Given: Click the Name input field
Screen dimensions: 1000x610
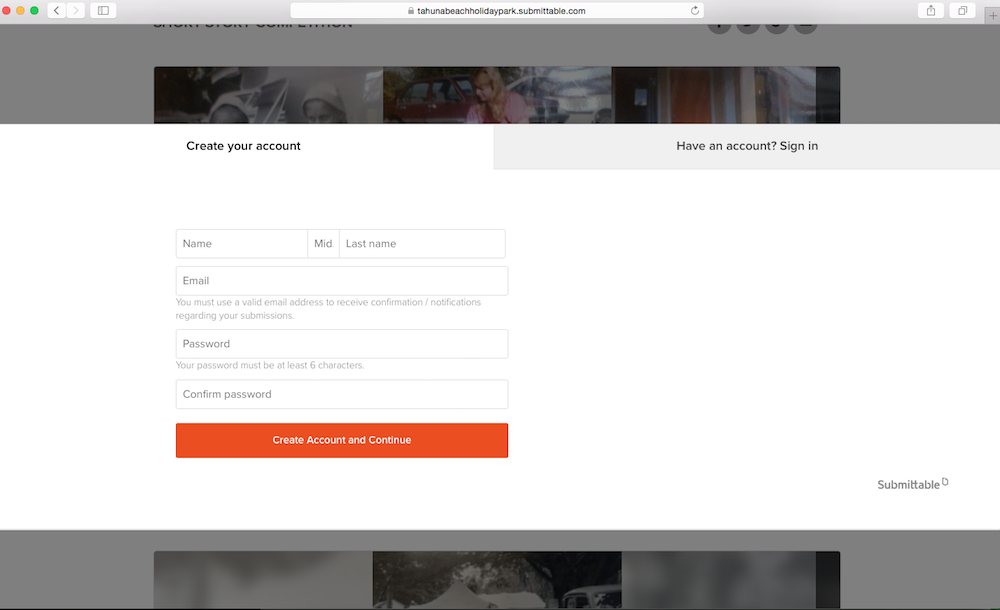Looking at the screenshot, I should 241,244.
